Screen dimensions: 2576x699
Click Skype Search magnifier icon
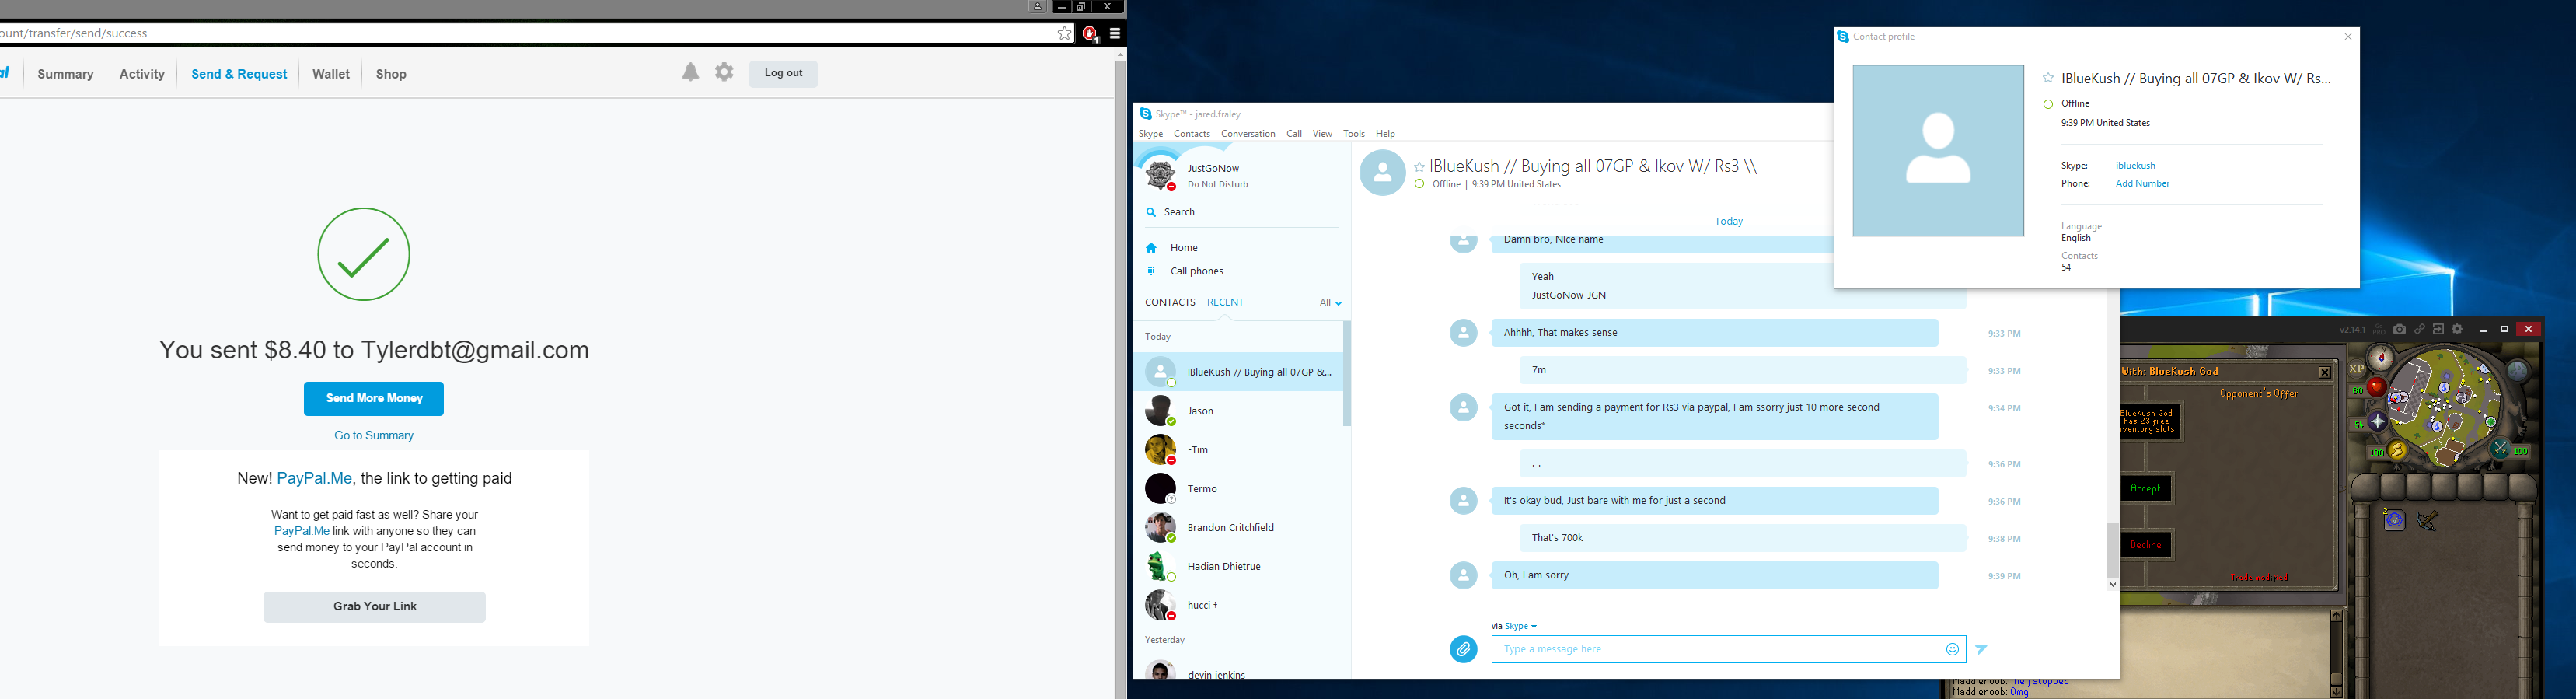[1151, 212]
